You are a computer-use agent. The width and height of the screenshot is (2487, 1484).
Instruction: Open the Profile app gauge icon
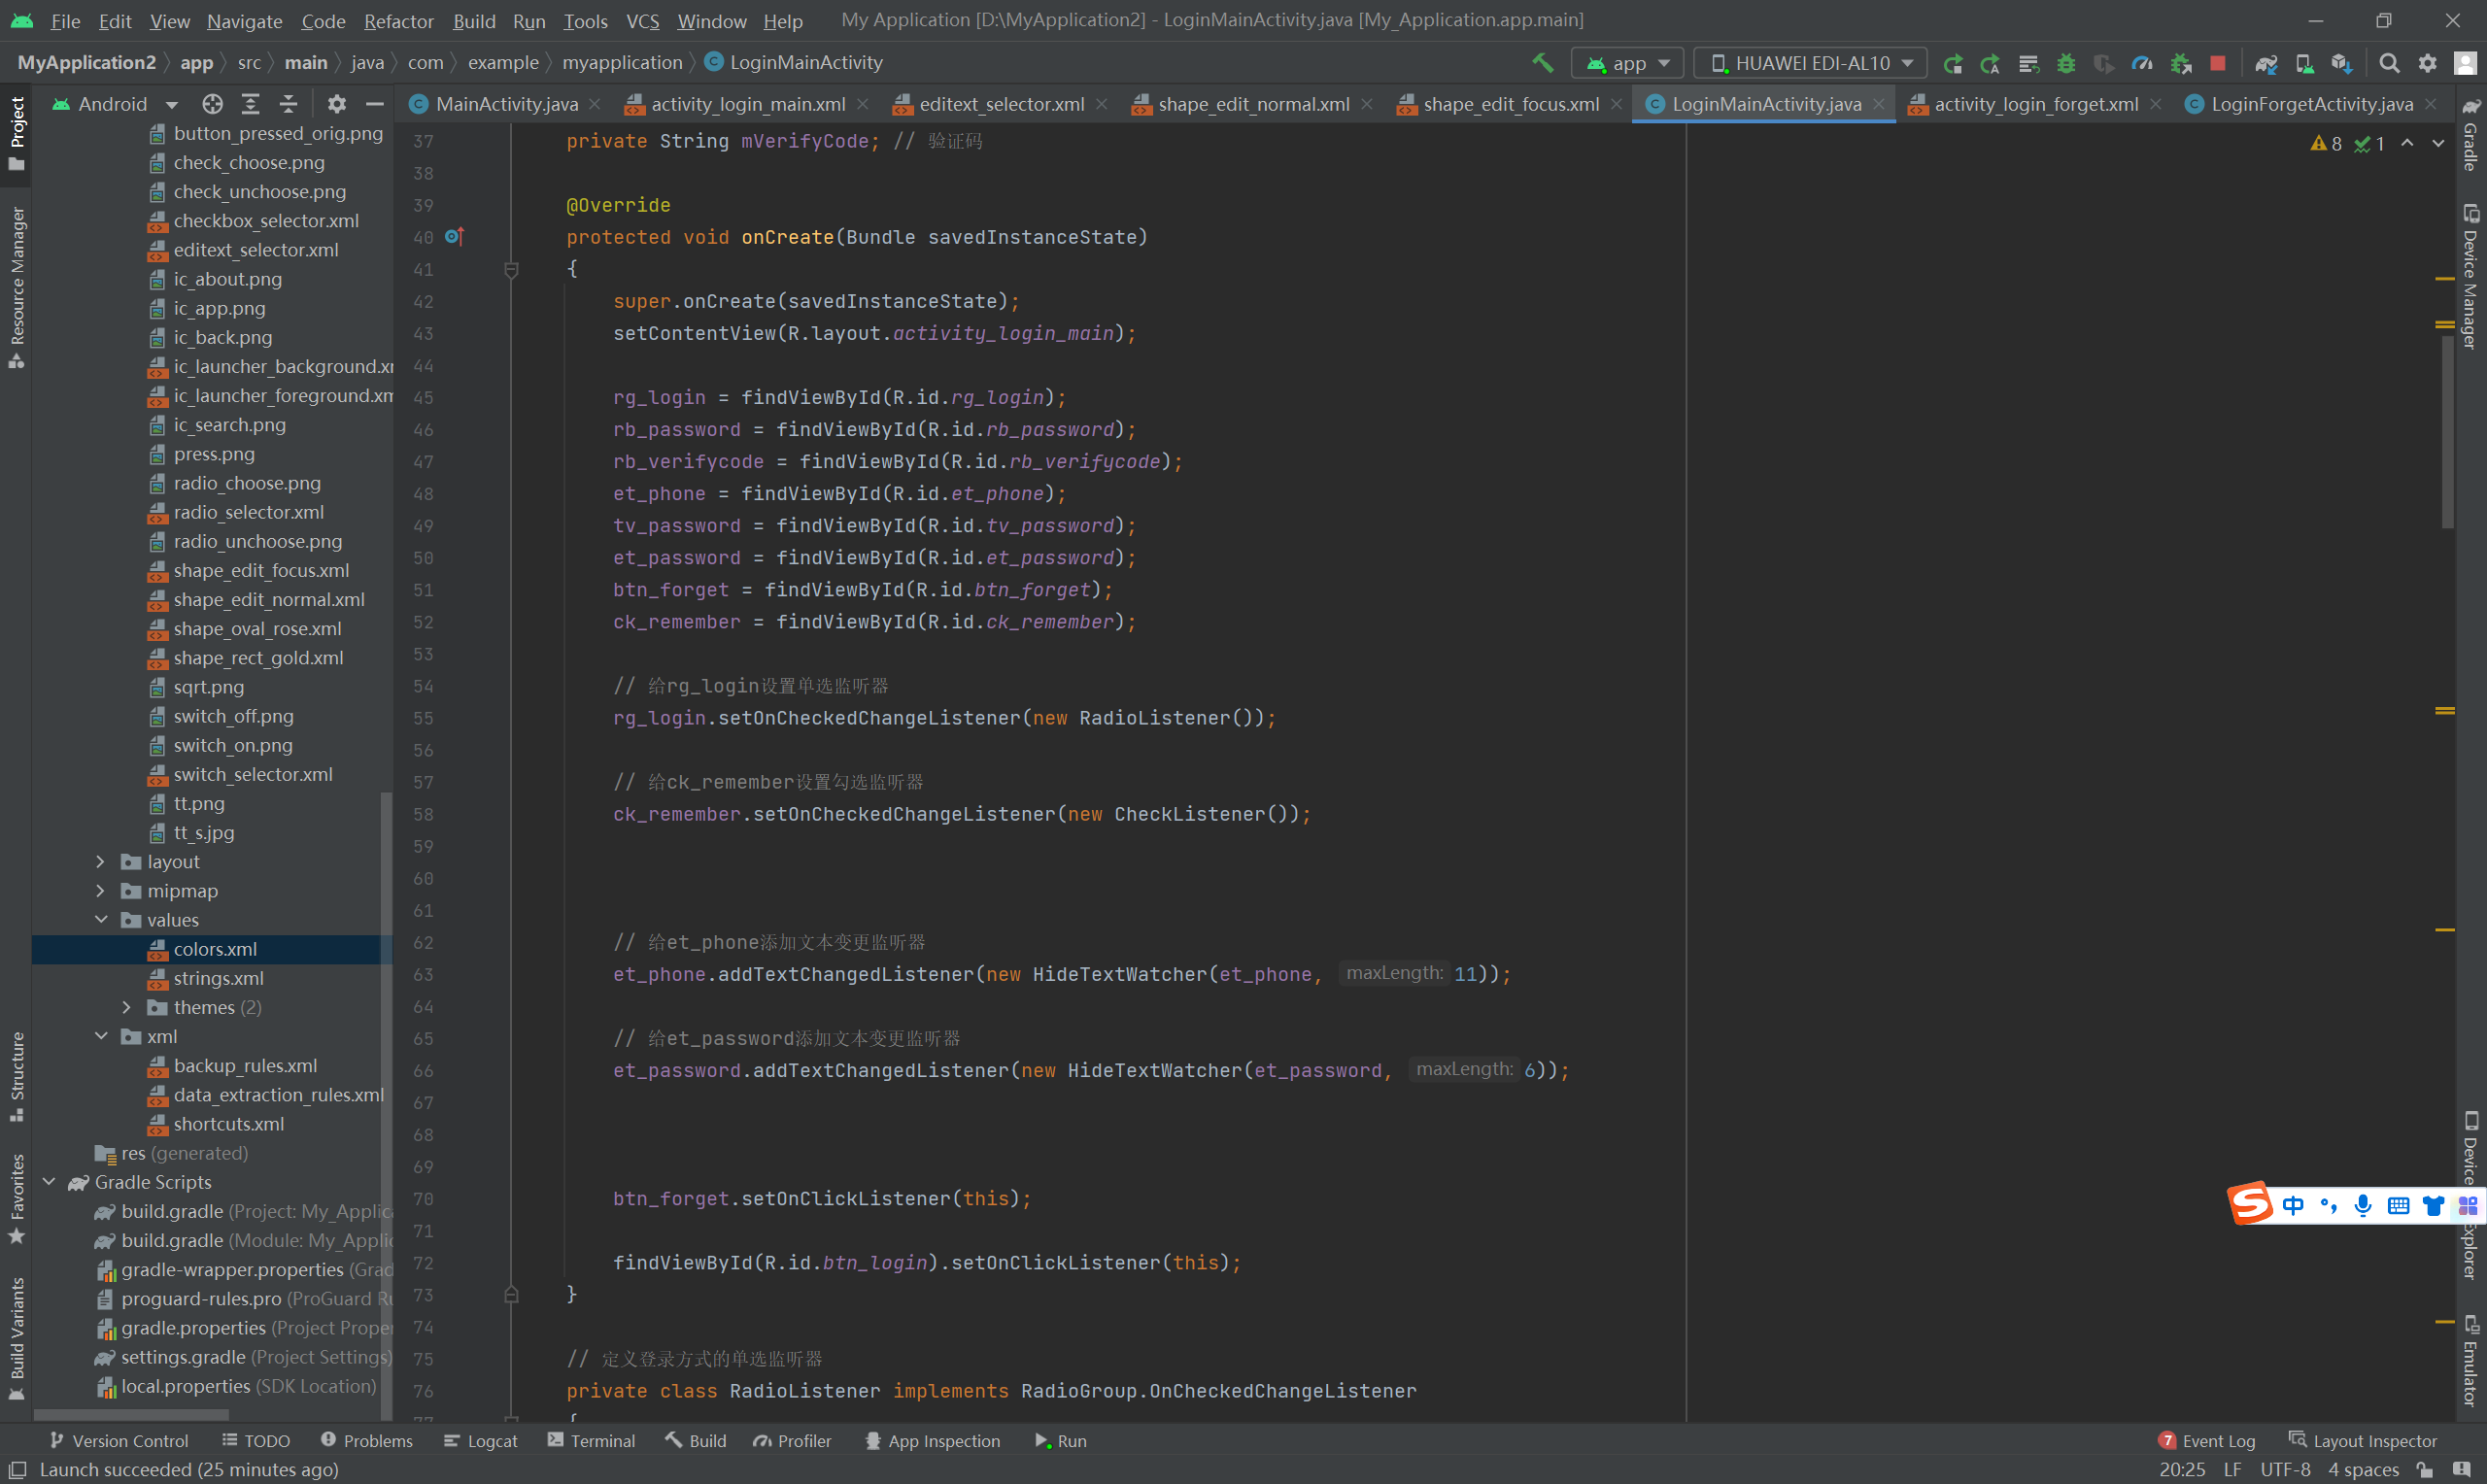point(2141,63)
